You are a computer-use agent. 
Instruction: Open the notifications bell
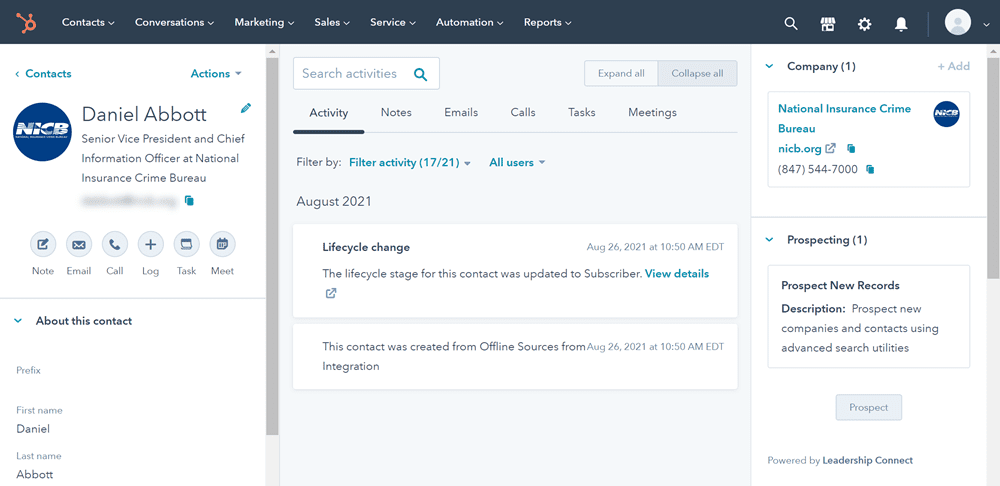pos(901,24)
